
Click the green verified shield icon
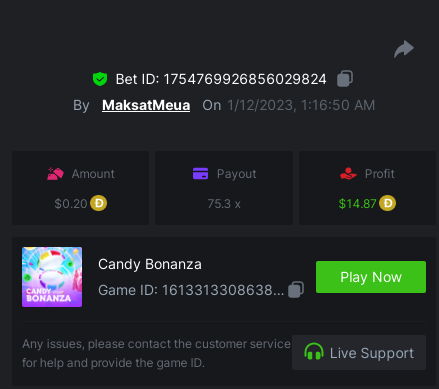tap(100, 79)
